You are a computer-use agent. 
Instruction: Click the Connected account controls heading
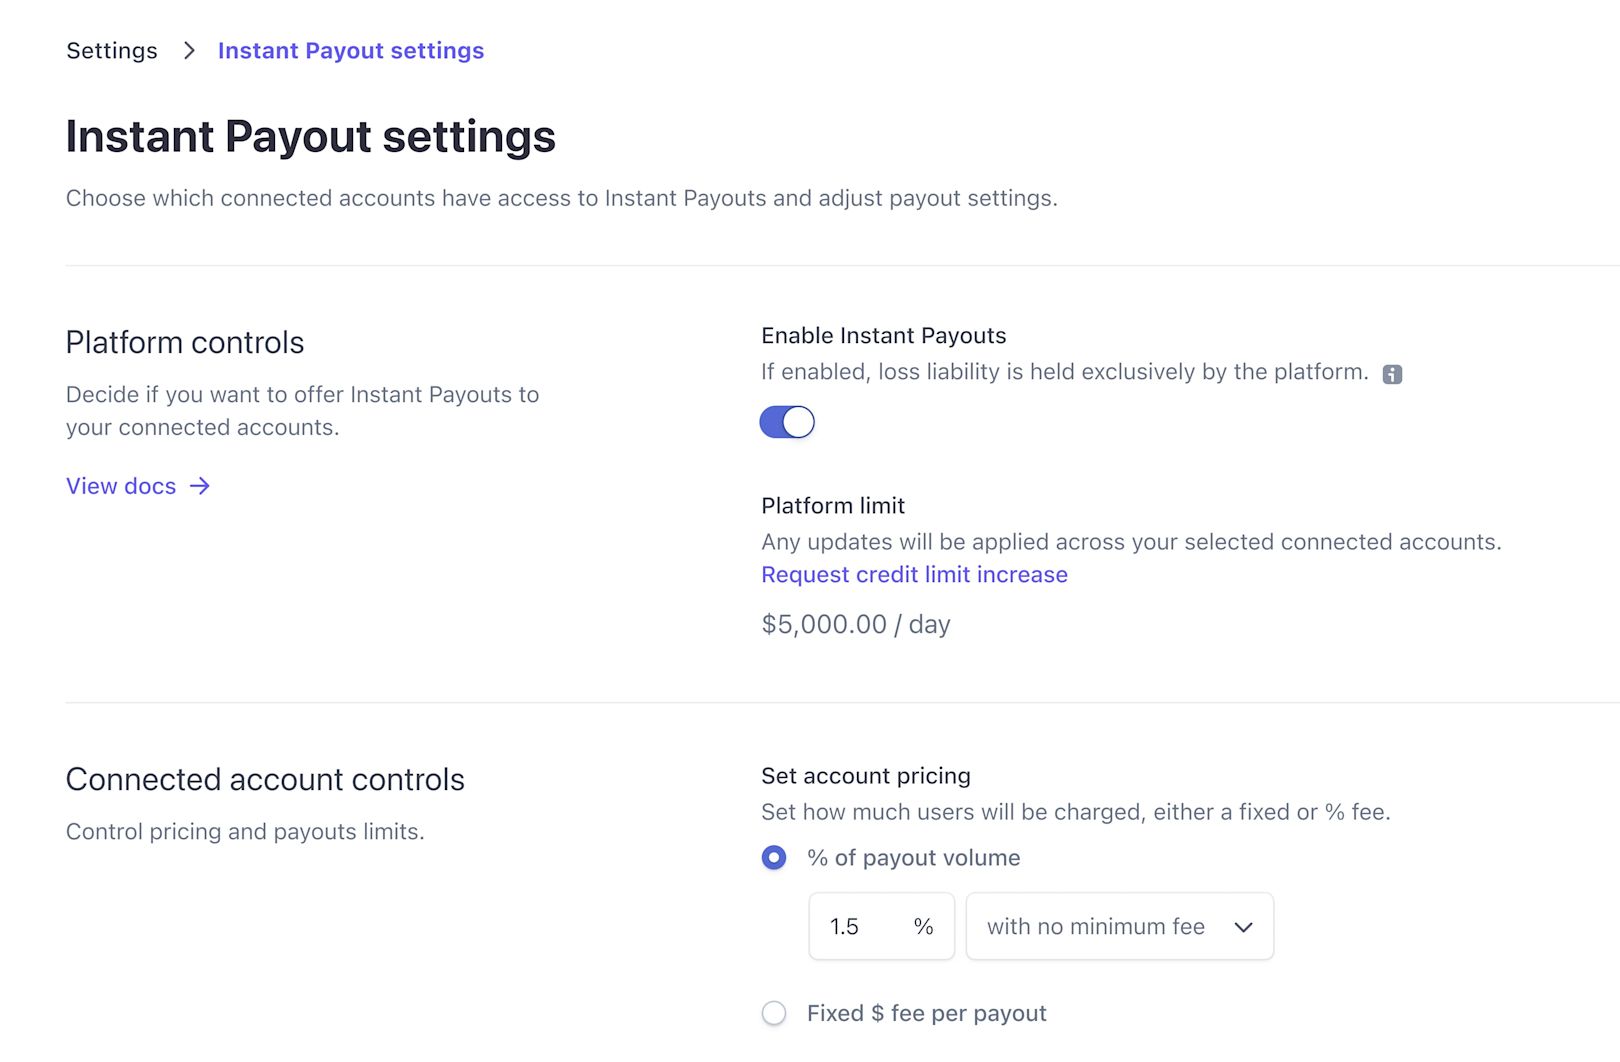[x=265, y=780]
